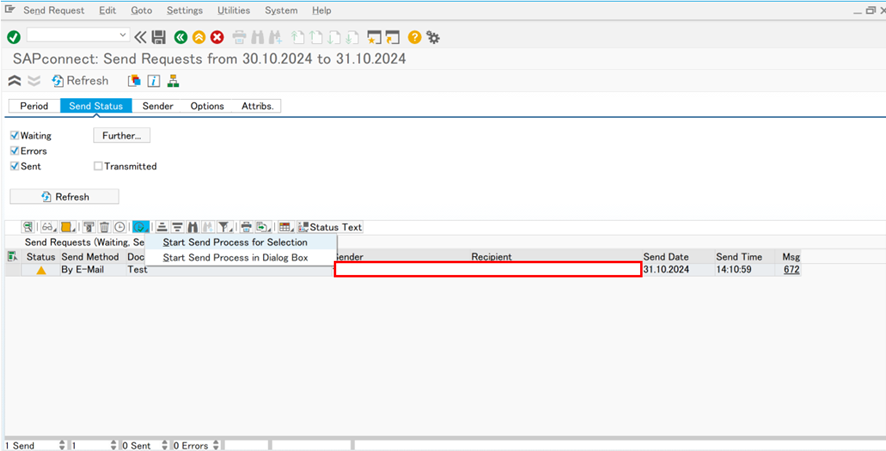This screenshot has width=886, height=451.
Task: Open the command field dropdown arrow
Action: coord(124,35)
